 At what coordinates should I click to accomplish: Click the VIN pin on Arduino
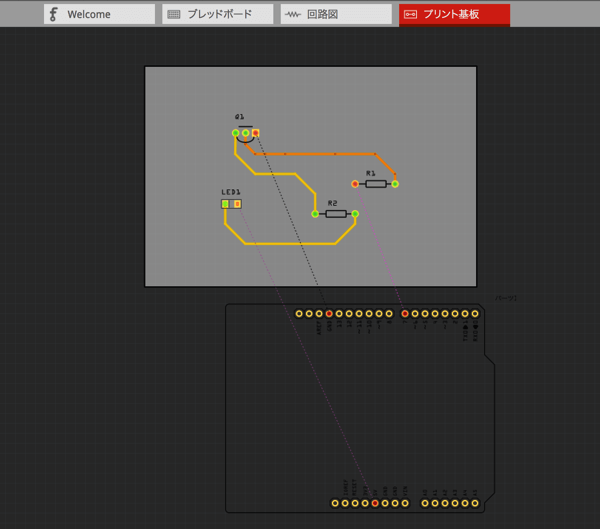point(405,503)
